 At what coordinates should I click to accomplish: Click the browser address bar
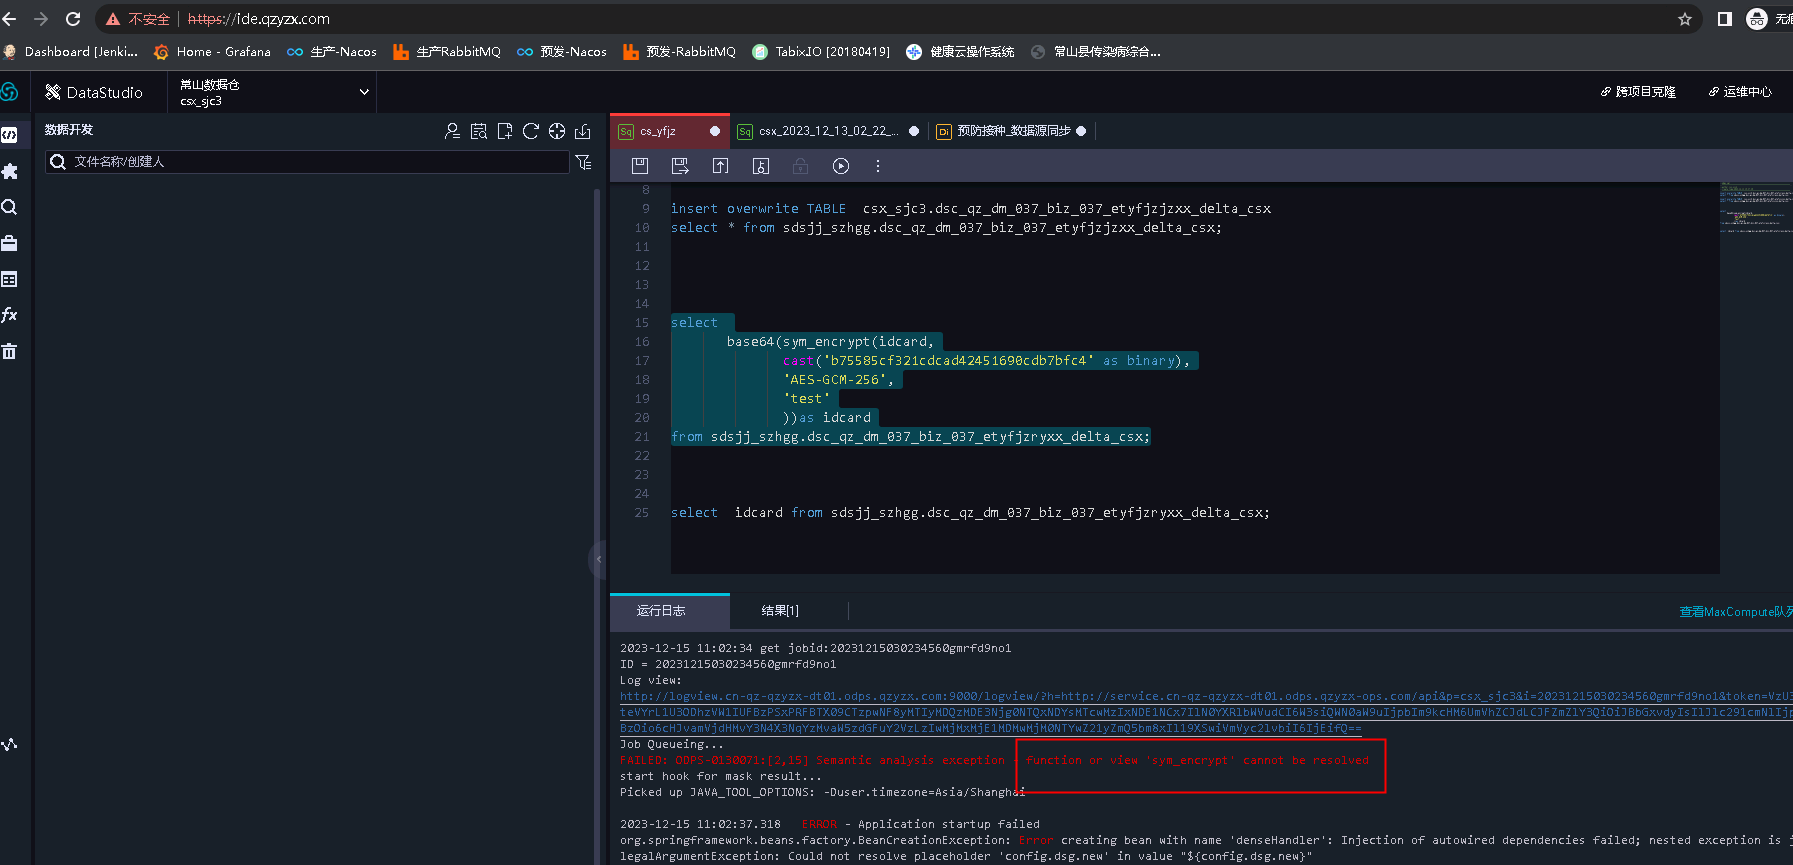(900, 19)
